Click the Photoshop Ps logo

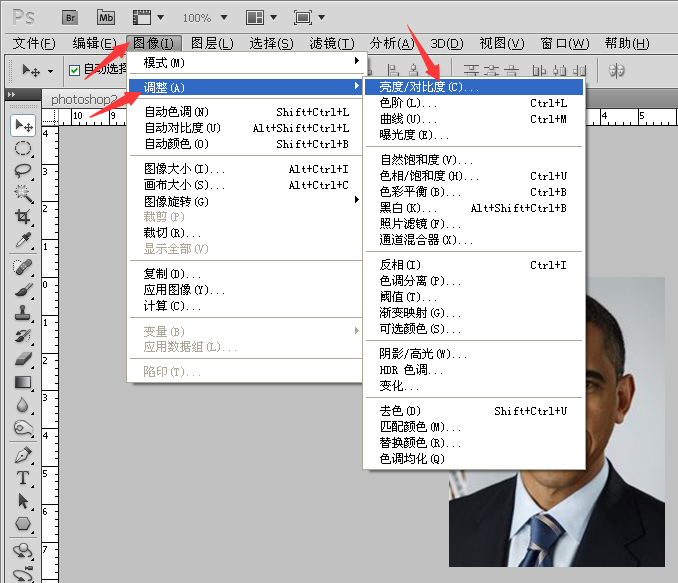point(23,18)
